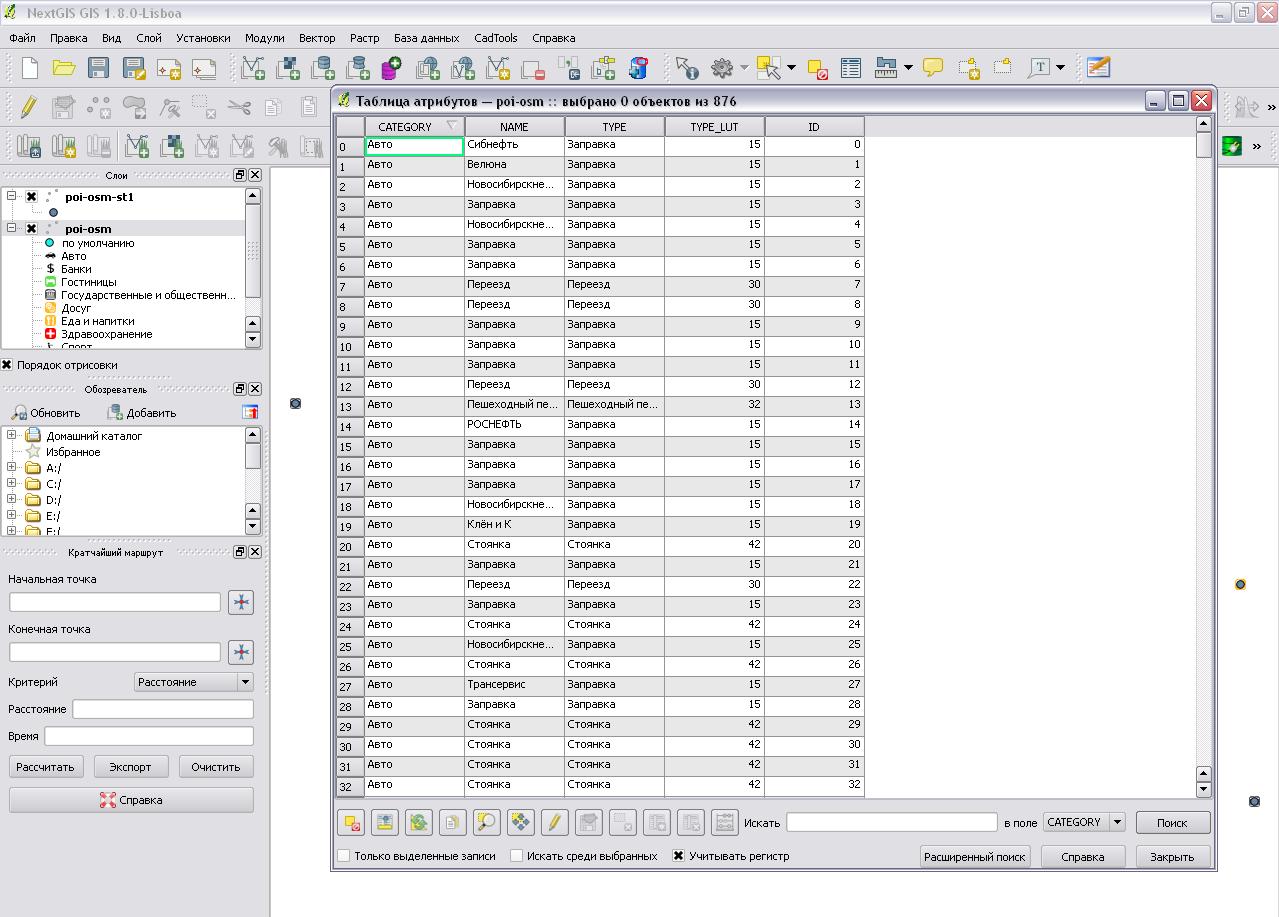Click the Save project toolbar icon
Viewport: 1279px width, 917px height.
pyautogui.click(x=98, y=68)
